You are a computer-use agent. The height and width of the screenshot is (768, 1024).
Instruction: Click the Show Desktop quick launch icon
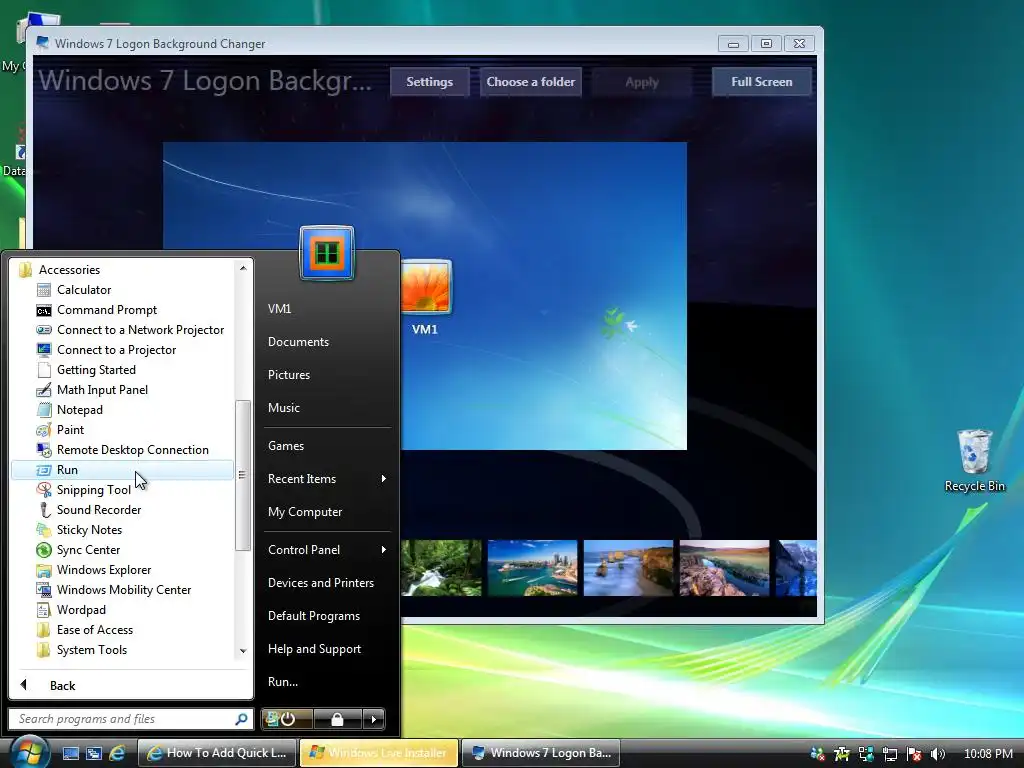click(71, 753)
